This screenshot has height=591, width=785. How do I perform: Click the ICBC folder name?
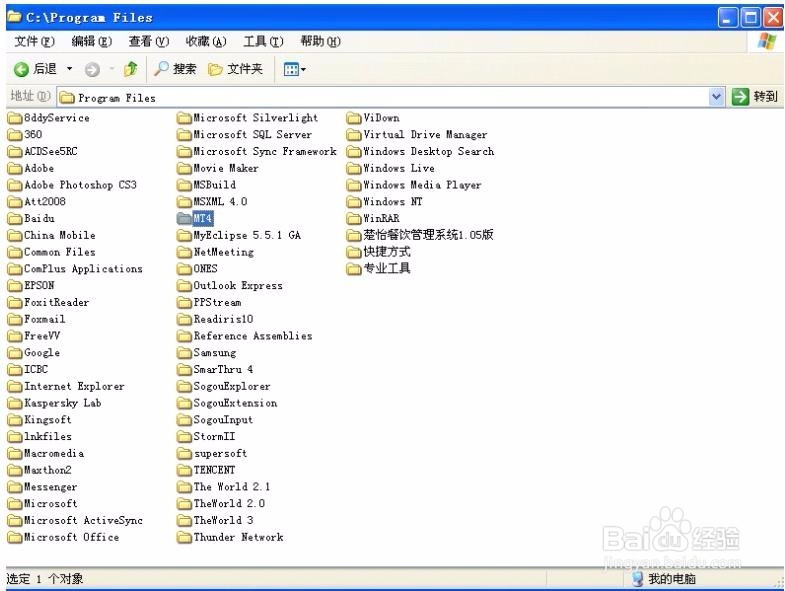pos(36,369)
